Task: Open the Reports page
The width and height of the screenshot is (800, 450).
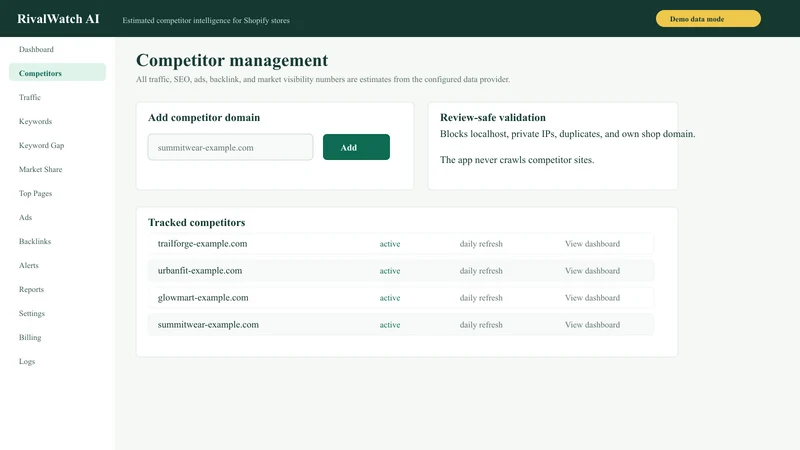Action: [x=31, y=289]
